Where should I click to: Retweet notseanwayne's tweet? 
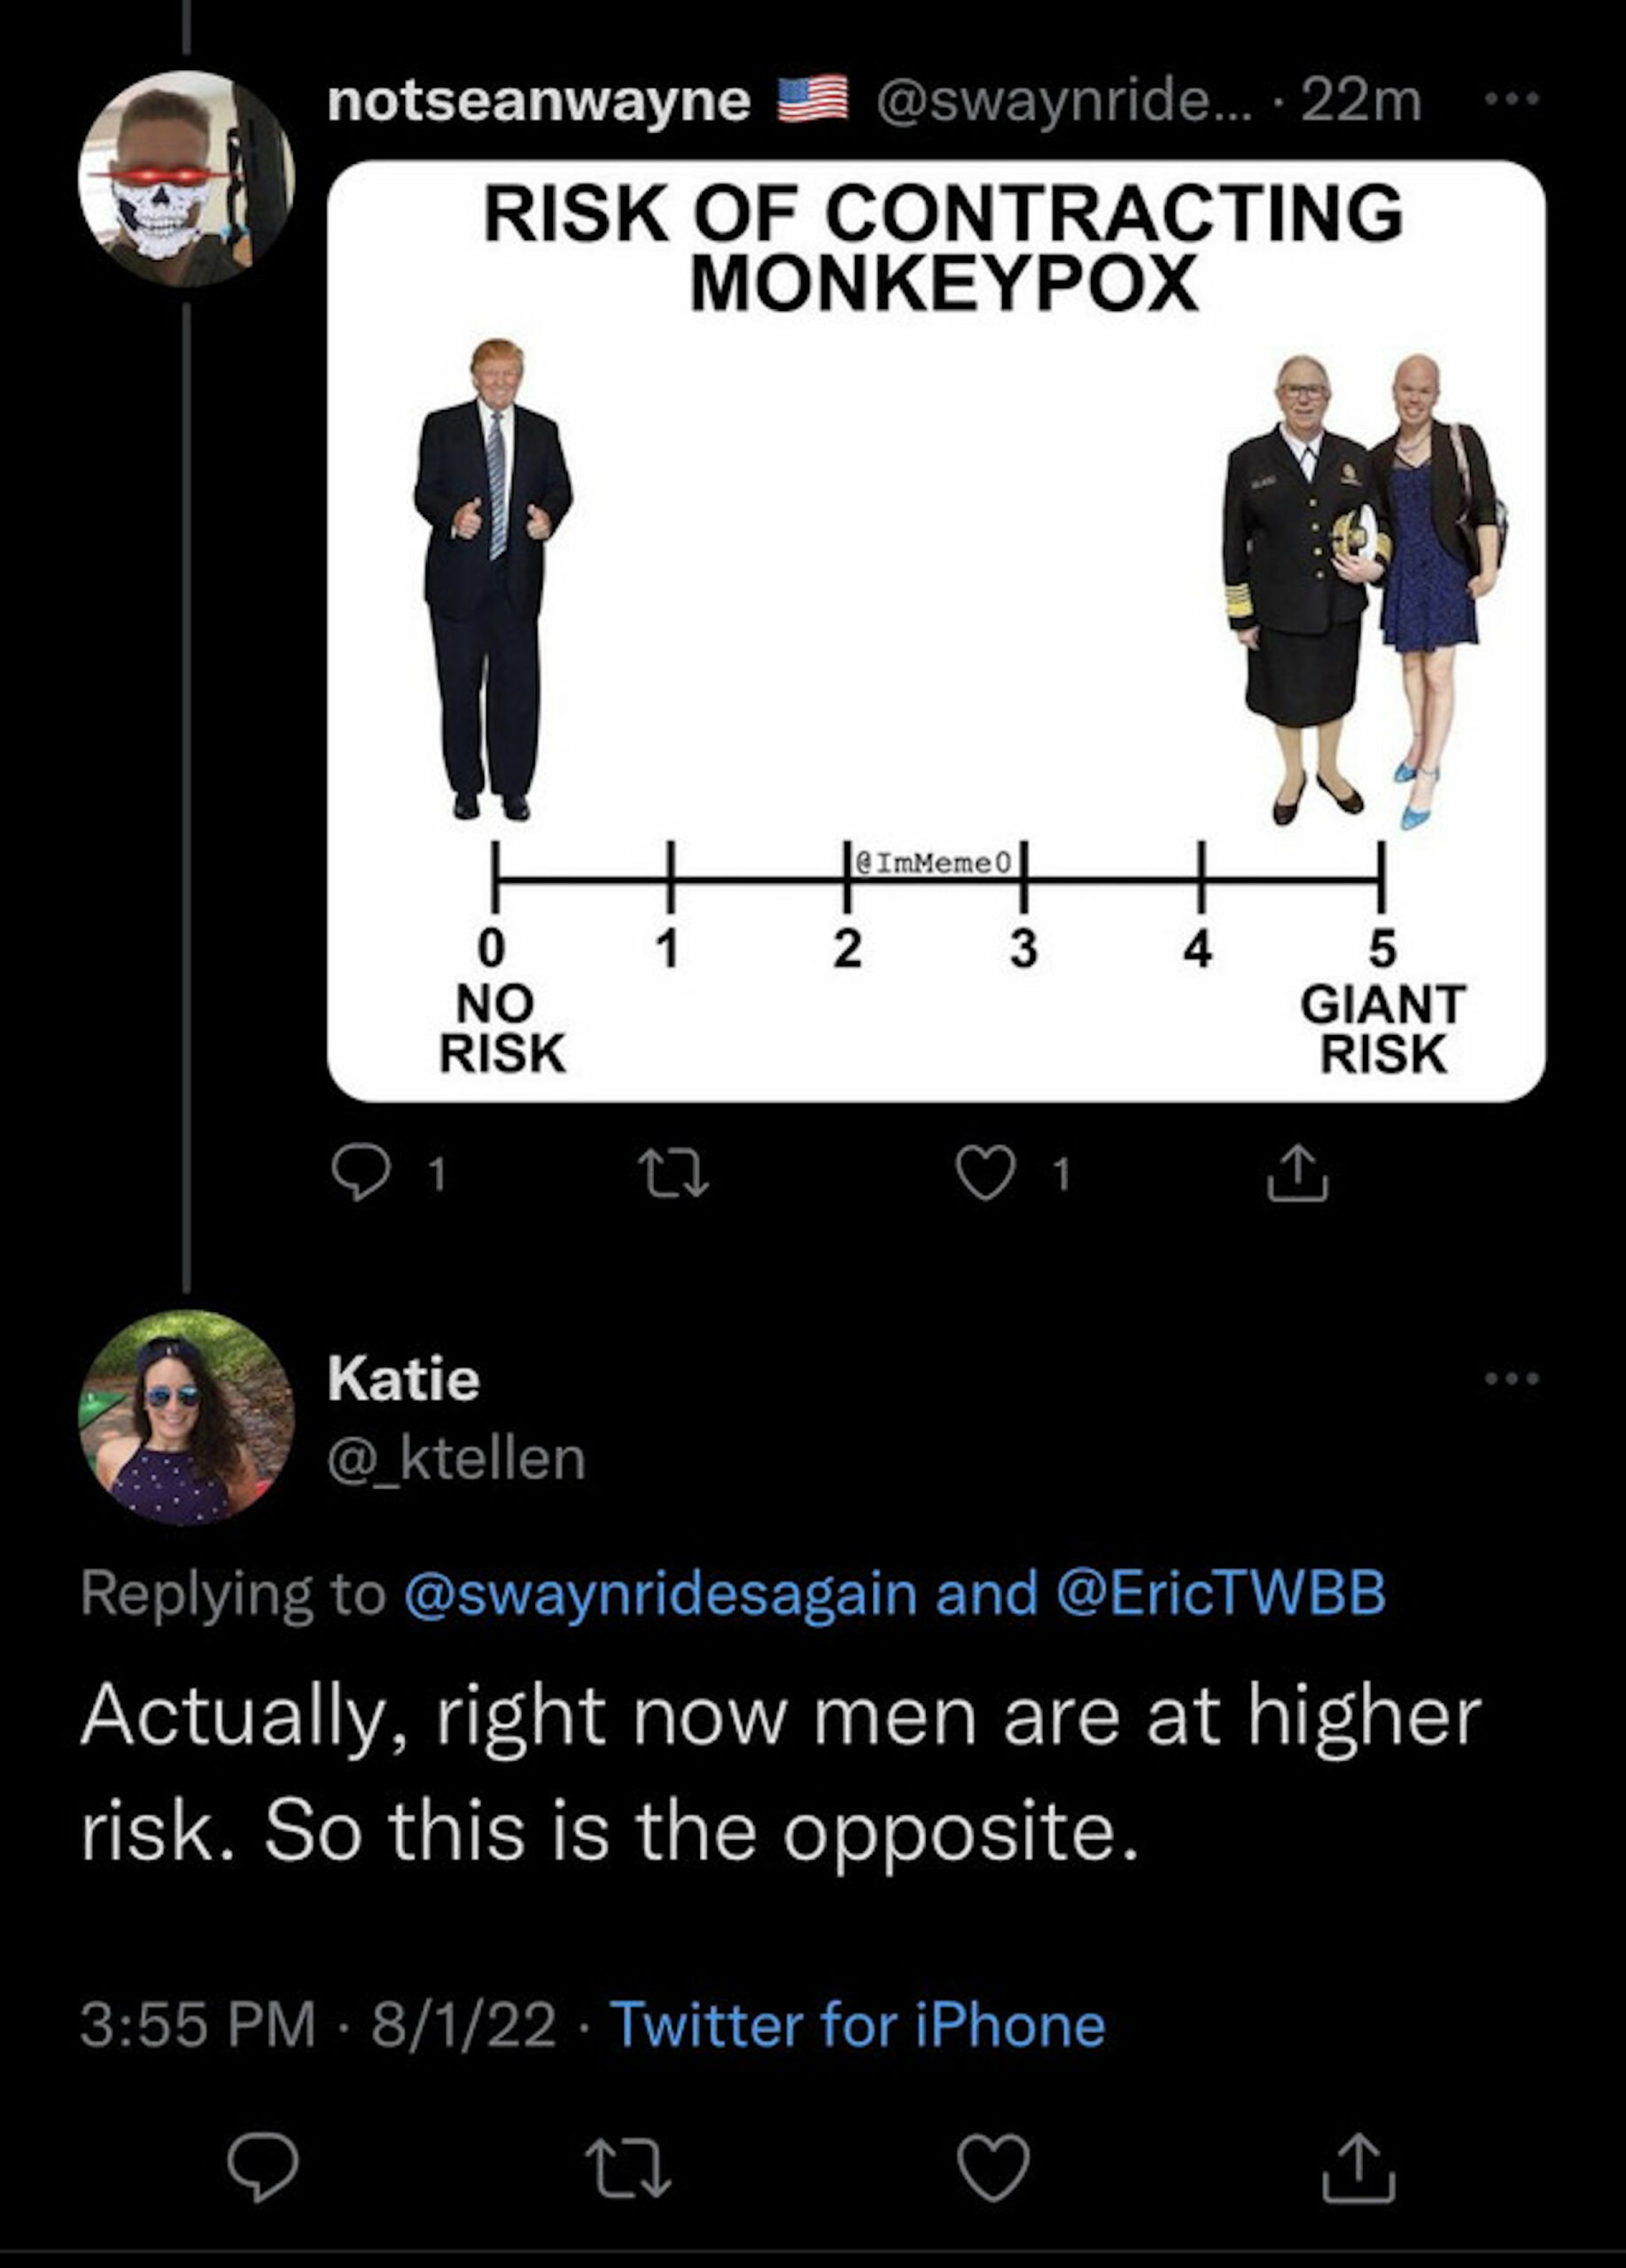(675, 1175)
